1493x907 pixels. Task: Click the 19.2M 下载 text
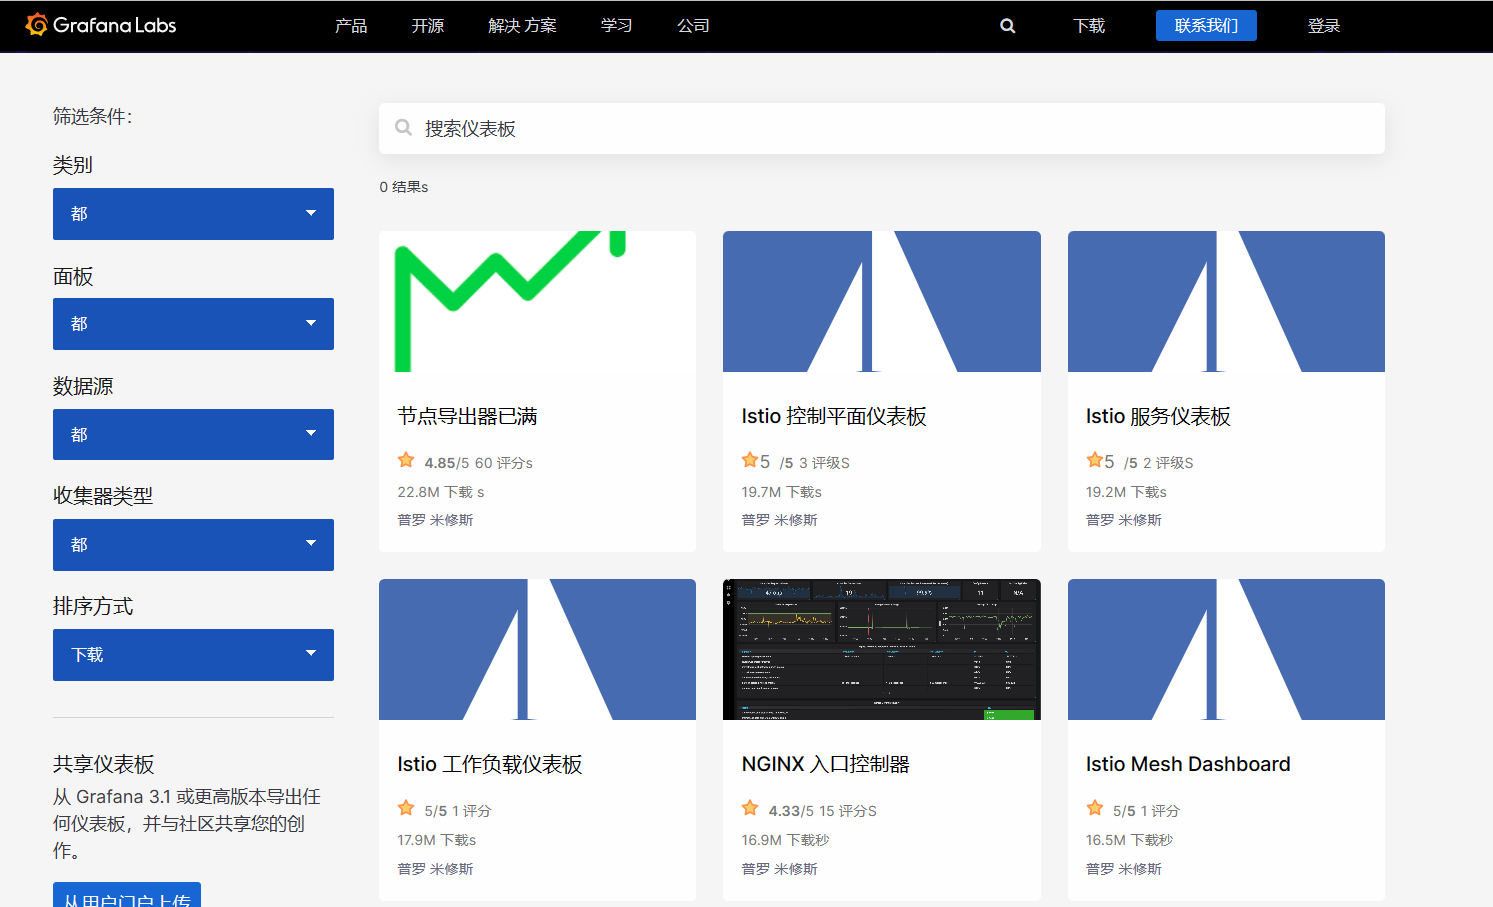pyautogui.click(x=1124, y=492)
